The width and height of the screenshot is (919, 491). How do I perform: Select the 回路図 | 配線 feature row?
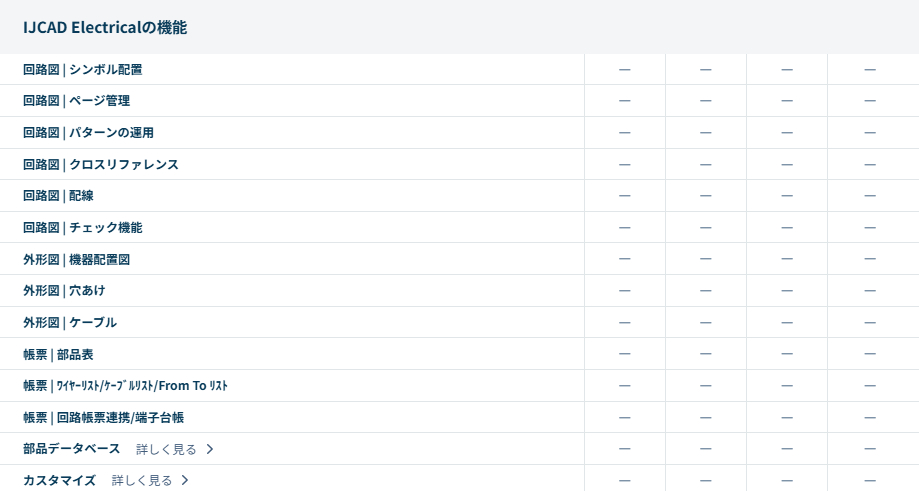[x=58, y=196]
